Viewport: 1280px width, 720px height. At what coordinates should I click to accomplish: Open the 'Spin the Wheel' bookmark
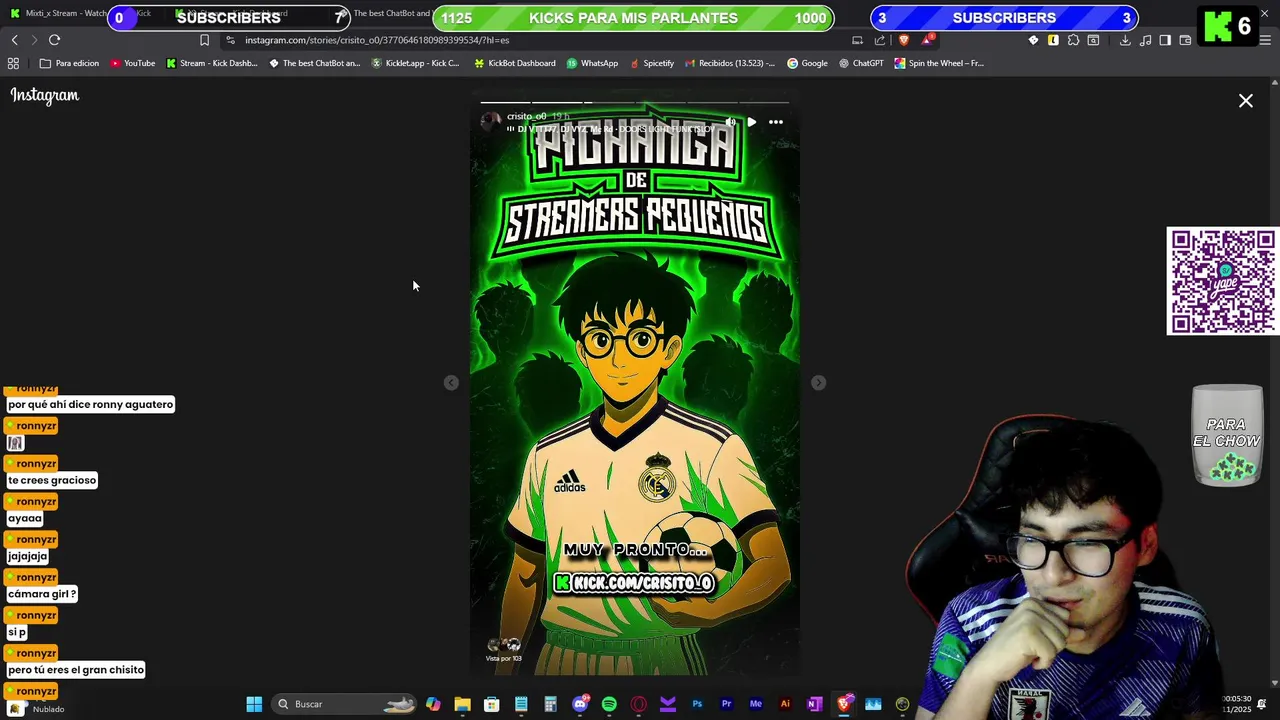click(939, 63)
